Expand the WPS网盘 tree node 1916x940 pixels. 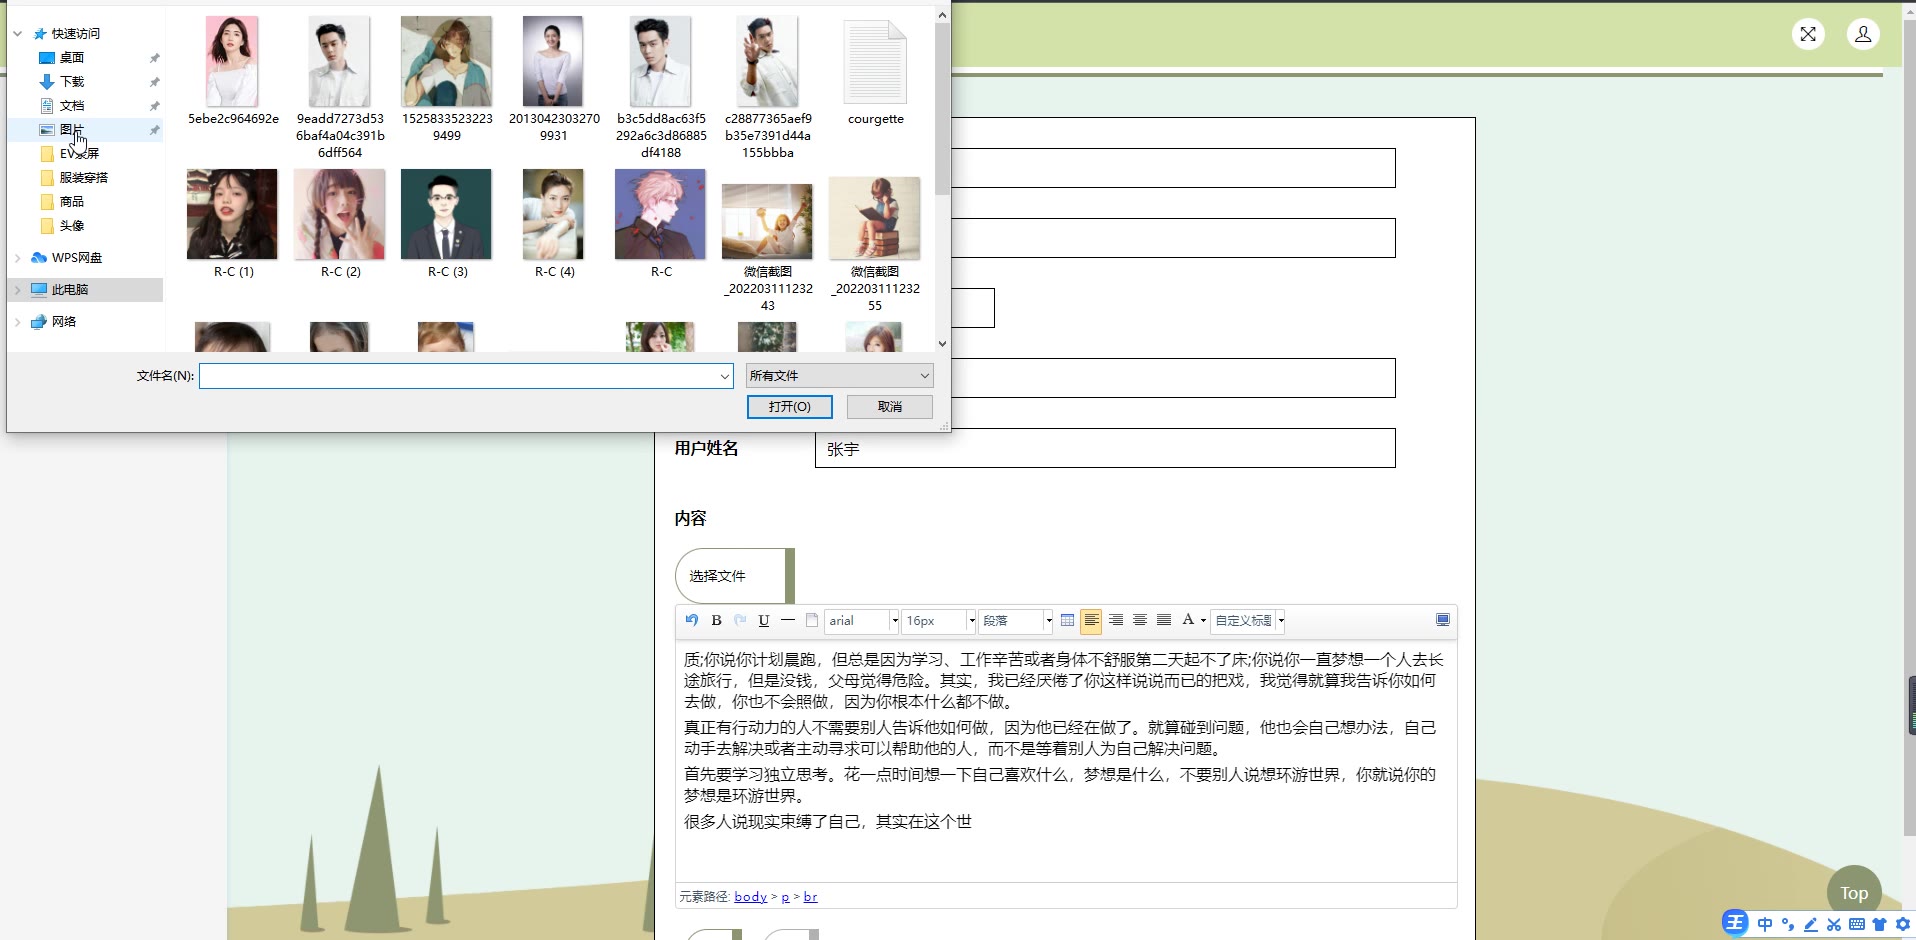click(x=18, y=258)
